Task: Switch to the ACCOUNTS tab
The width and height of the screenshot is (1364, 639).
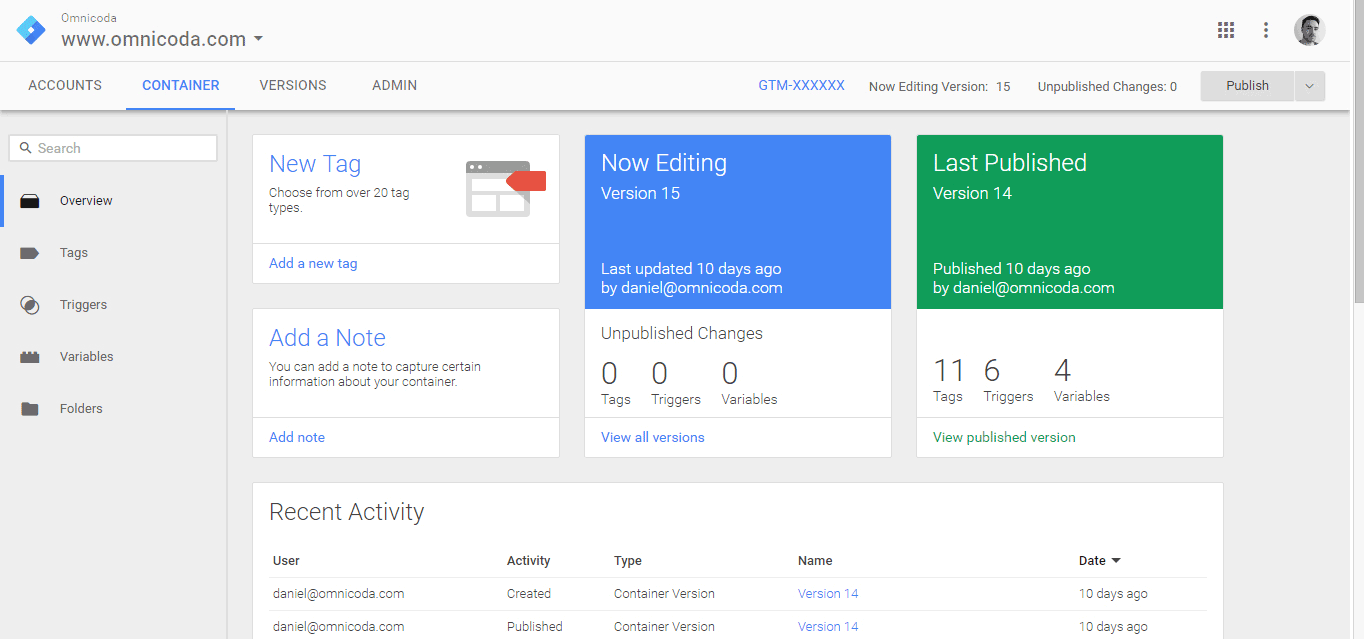Action: (64, 85)
